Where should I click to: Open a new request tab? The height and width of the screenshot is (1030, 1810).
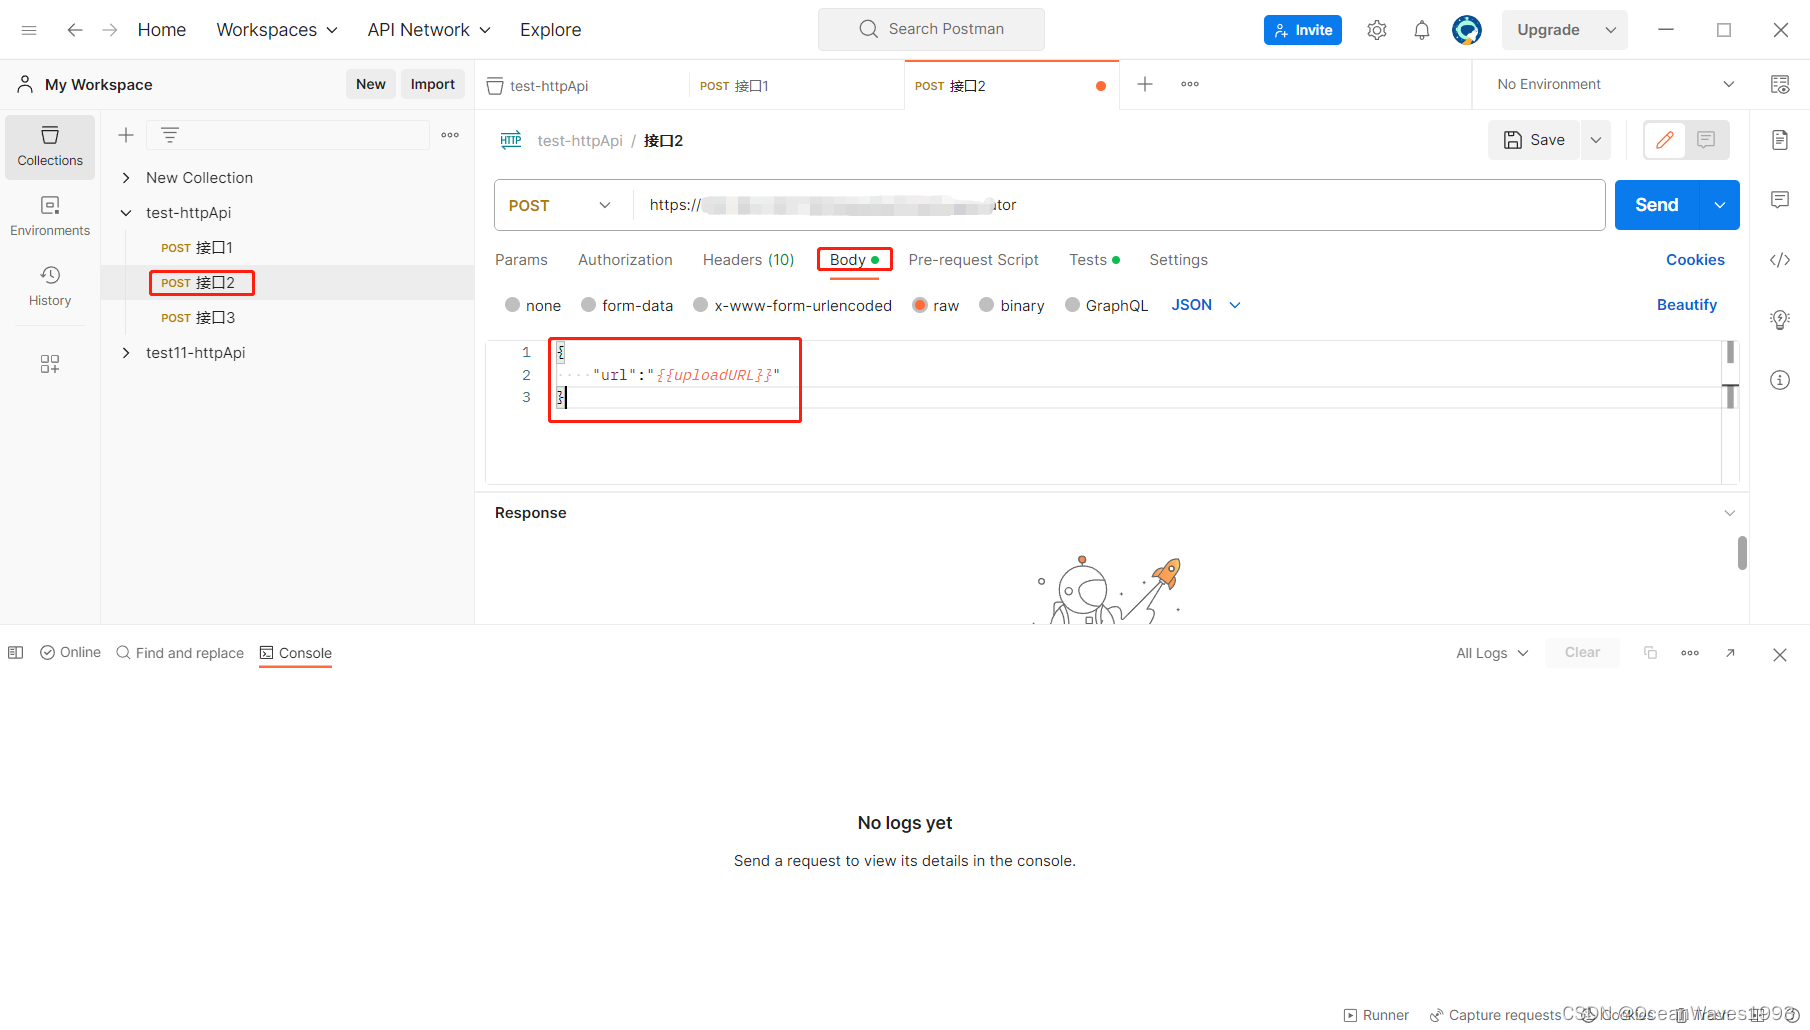(1145, 84)
